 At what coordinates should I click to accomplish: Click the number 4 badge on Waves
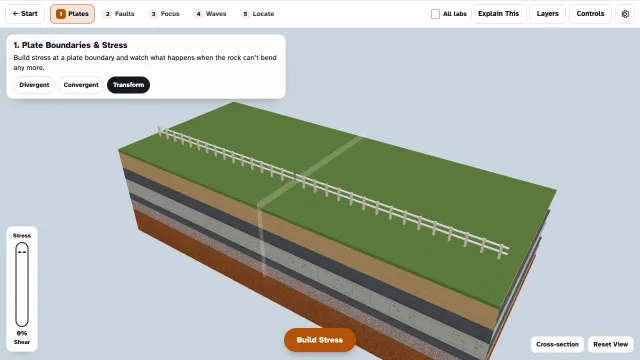coord(198,14)
